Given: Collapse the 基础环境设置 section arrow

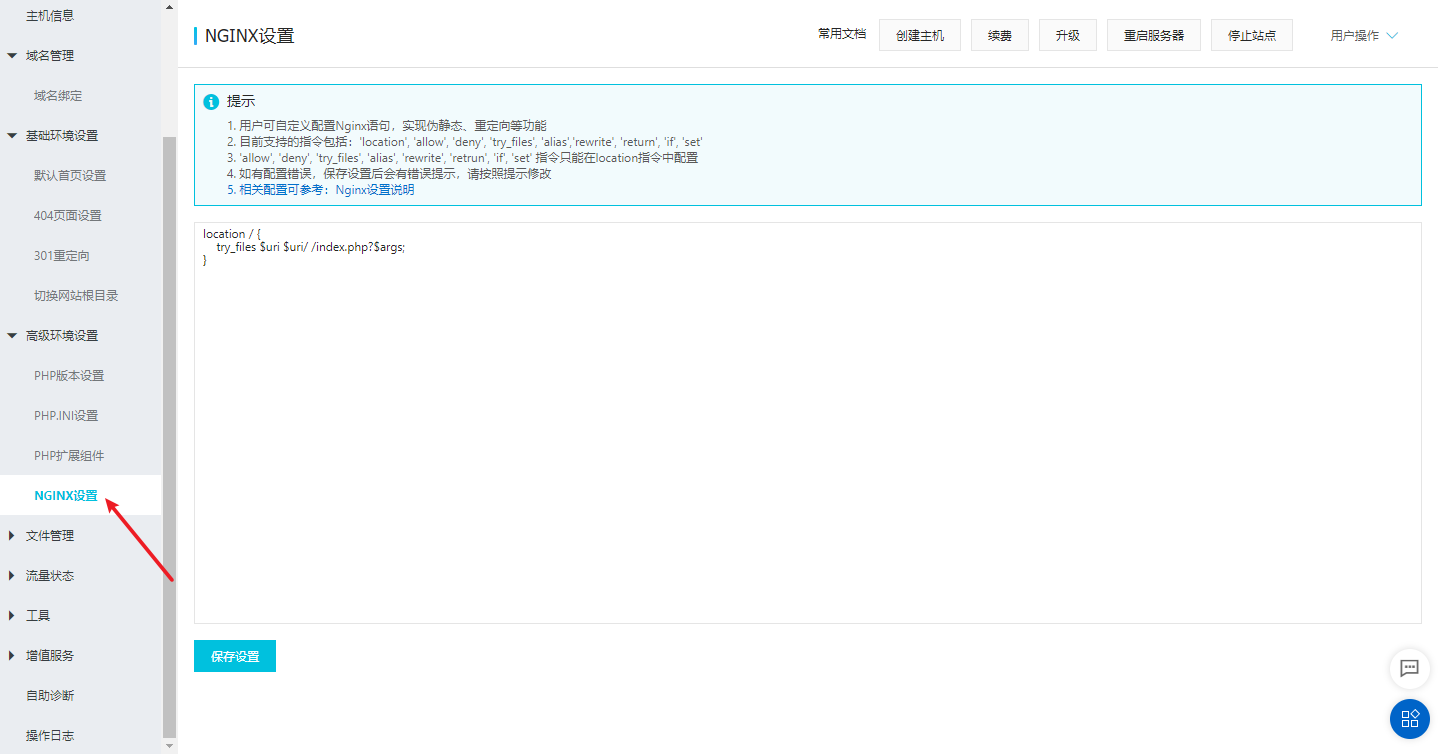Looking at the screenshot, I should tap(12, 136).
